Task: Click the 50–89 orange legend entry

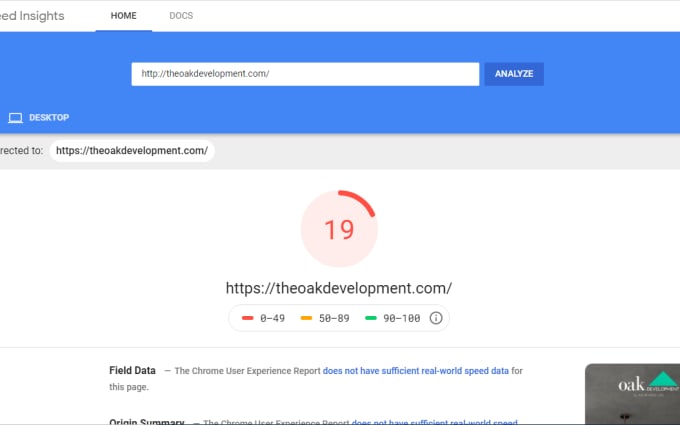Action: [x=325, y=318]
